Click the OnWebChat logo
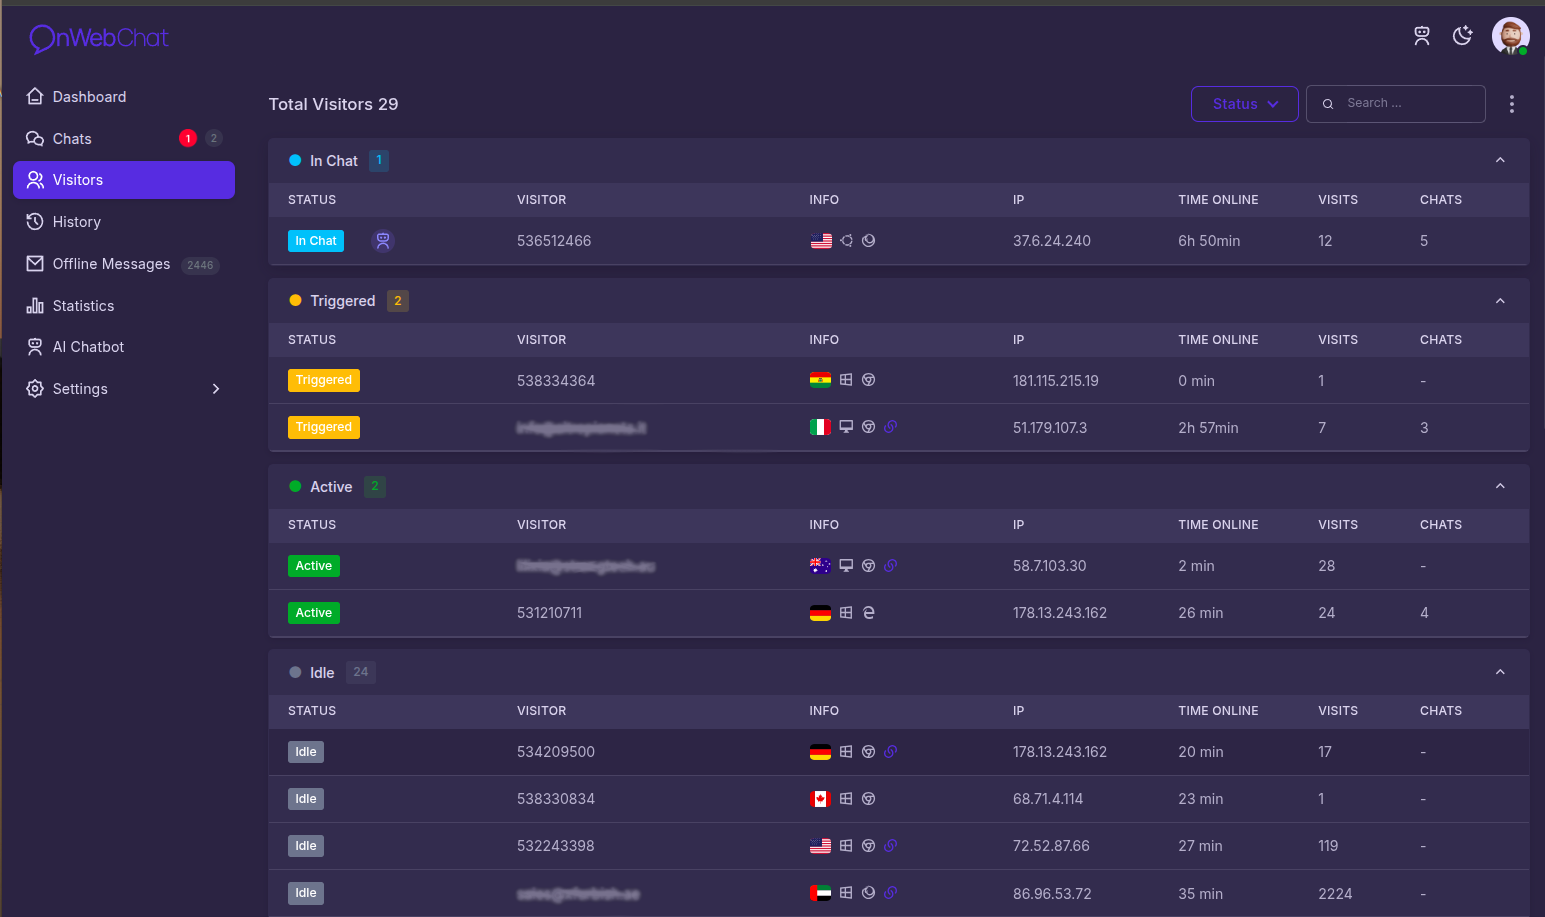 tap(99, 38)
